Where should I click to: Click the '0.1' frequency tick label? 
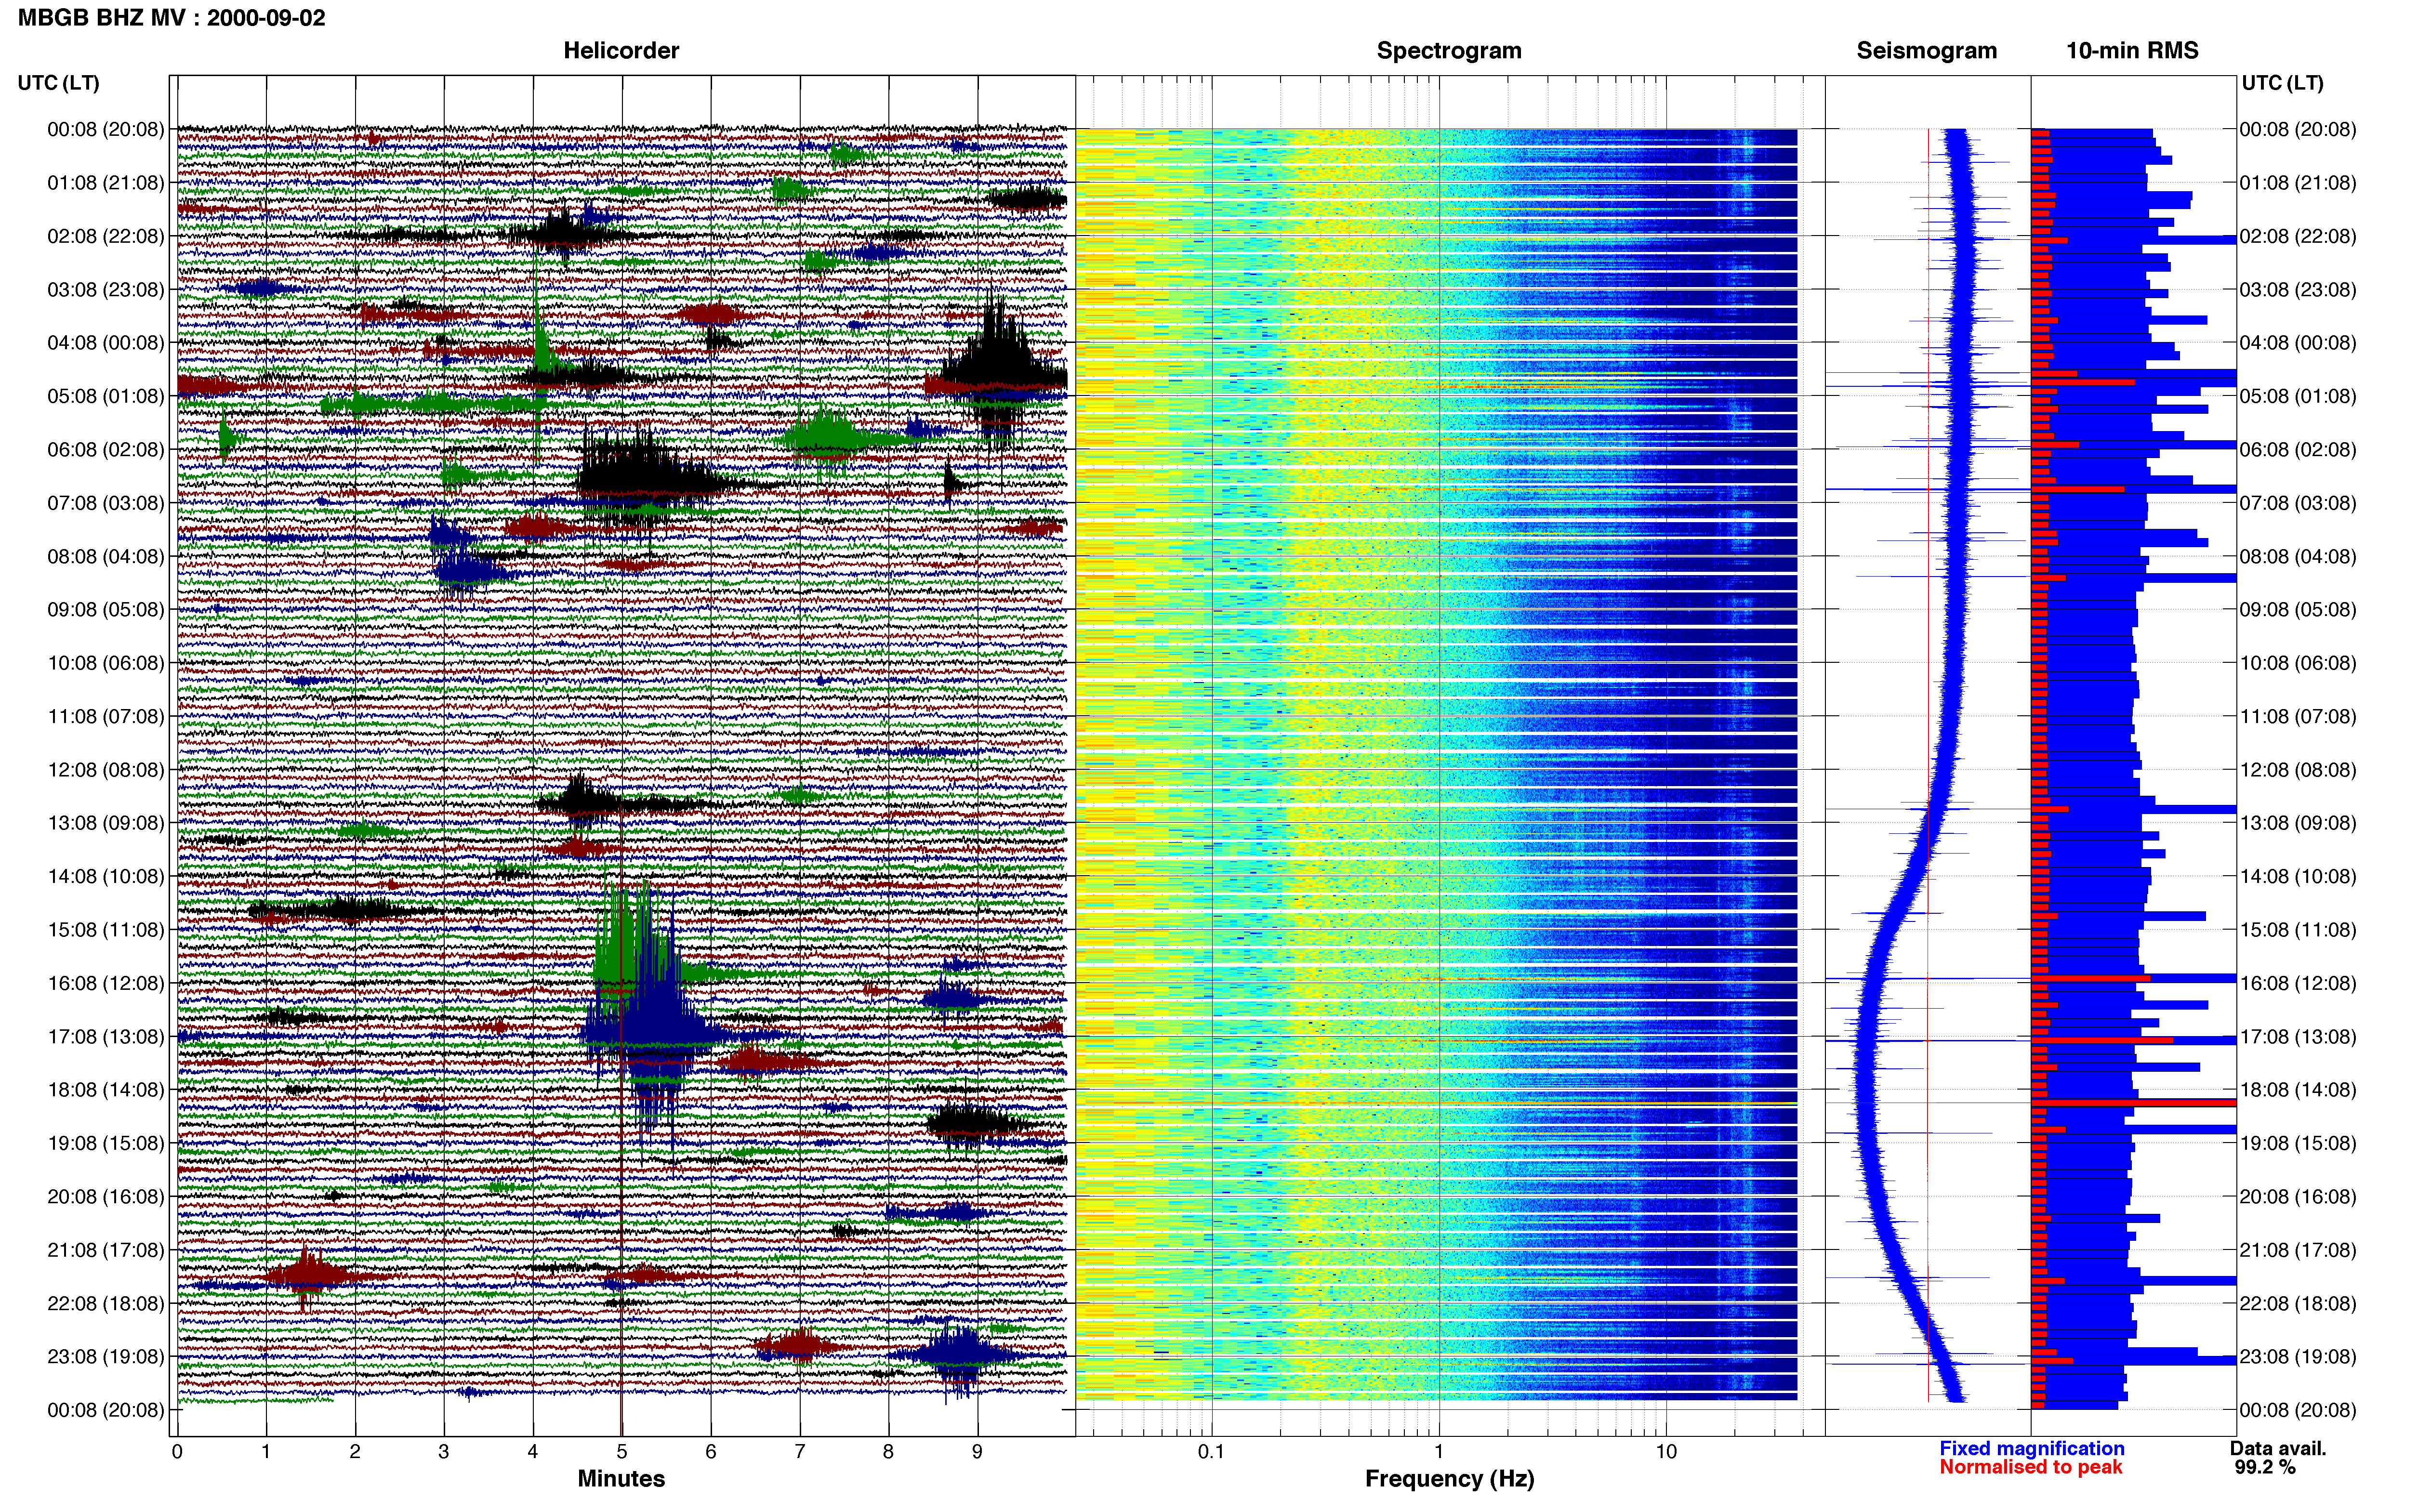pyautogui.click(x=1211, y=1452)
